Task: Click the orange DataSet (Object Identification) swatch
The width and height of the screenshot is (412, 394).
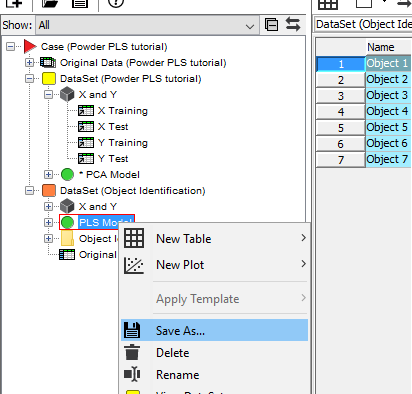Action: coord(49,190)
